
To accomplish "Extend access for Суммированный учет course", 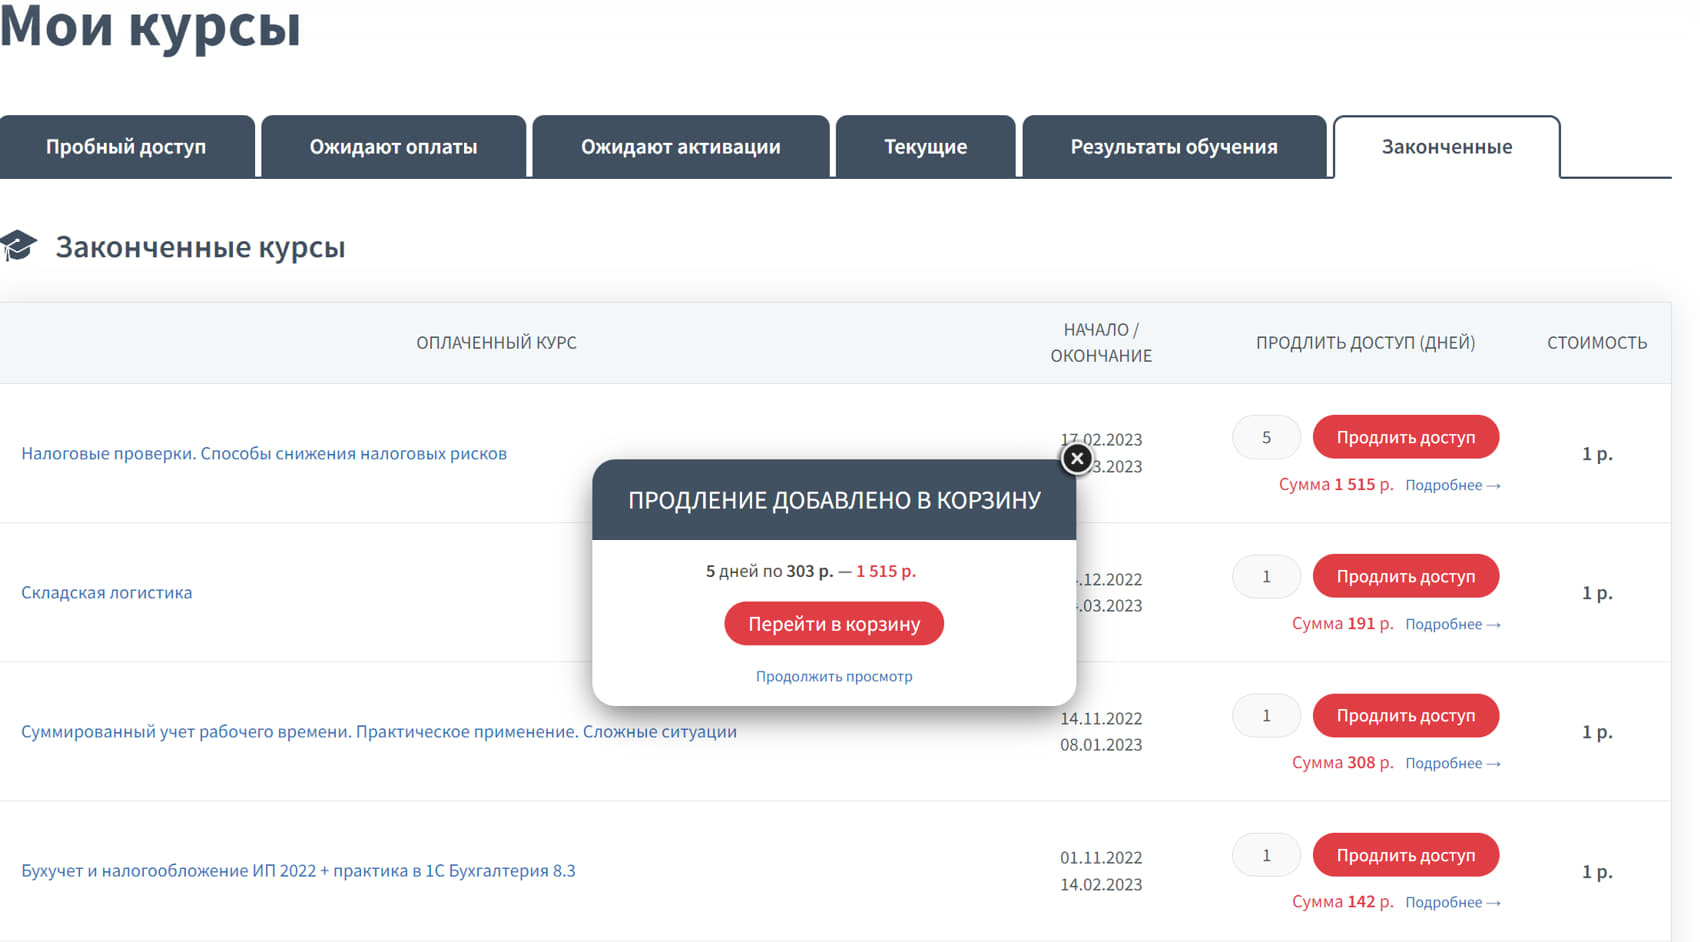I will point(1405,716).
